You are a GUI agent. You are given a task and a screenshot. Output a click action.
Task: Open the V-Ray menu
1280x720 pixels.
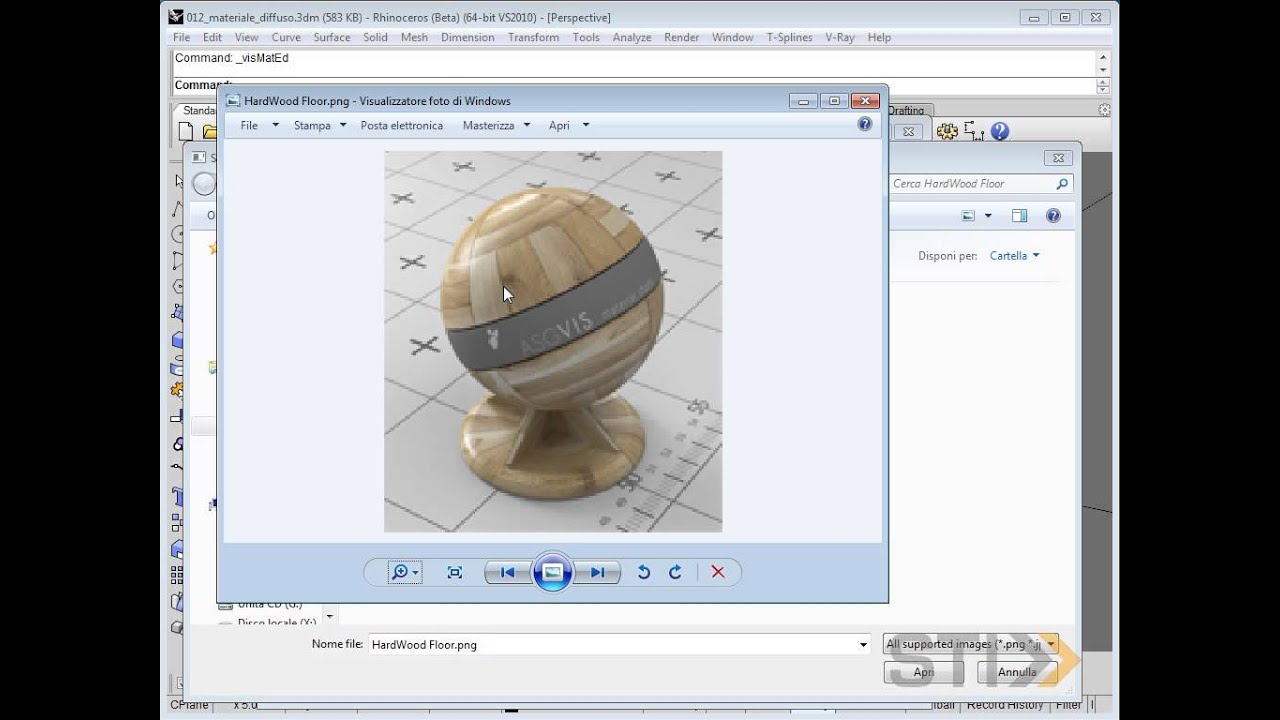[840, 37]
